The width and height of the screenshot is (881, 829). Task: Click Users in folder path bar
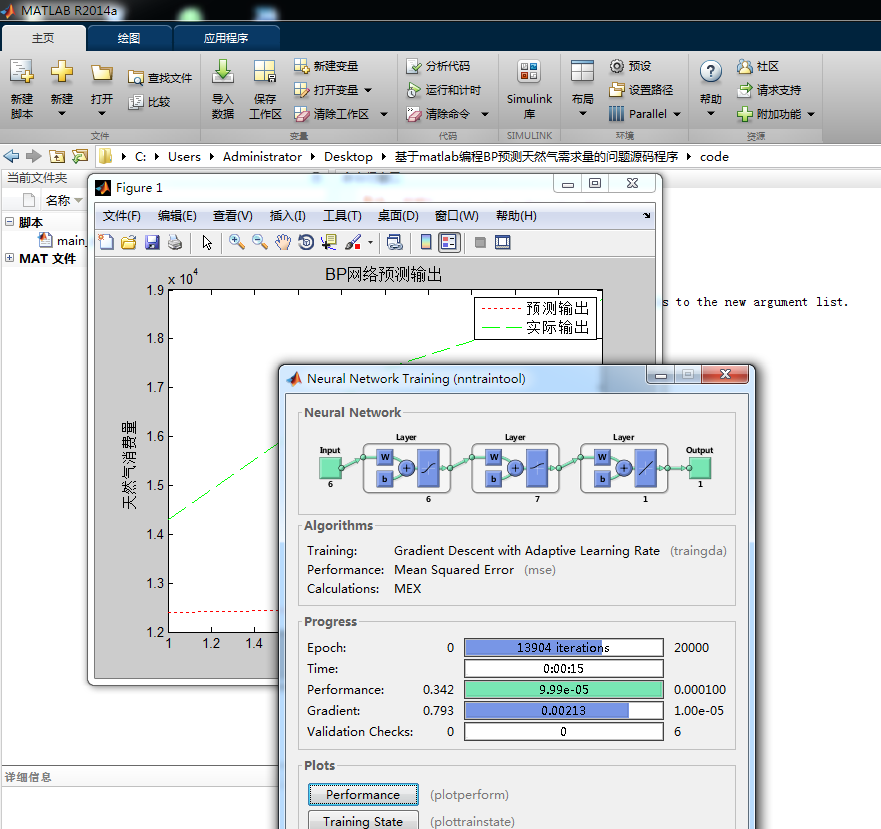(184, 157)
